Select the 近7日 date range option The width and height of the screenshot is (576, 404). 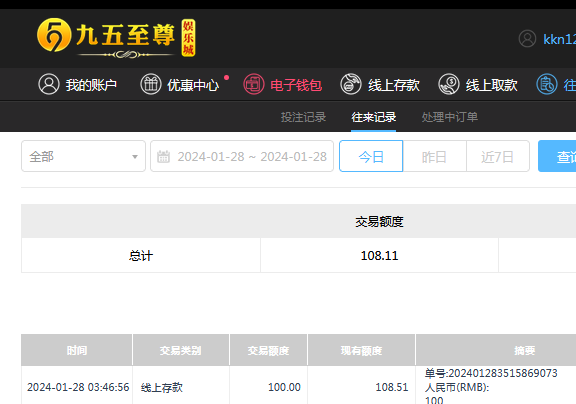pyautogui.click(x=498, y=156)
